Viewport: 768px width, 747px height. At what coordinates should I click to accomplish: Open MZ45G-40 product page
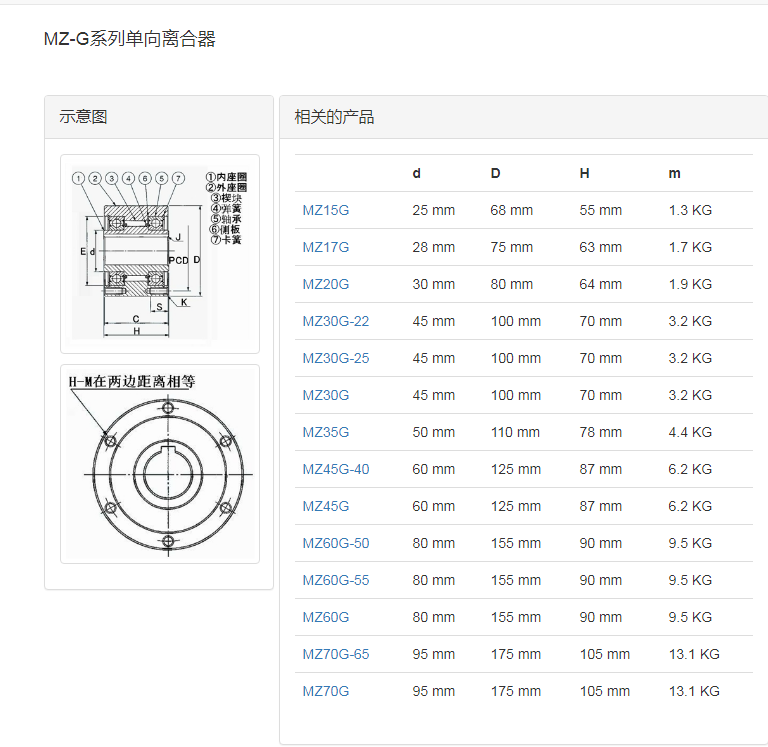pyautogui.click(x=335, y=469)
